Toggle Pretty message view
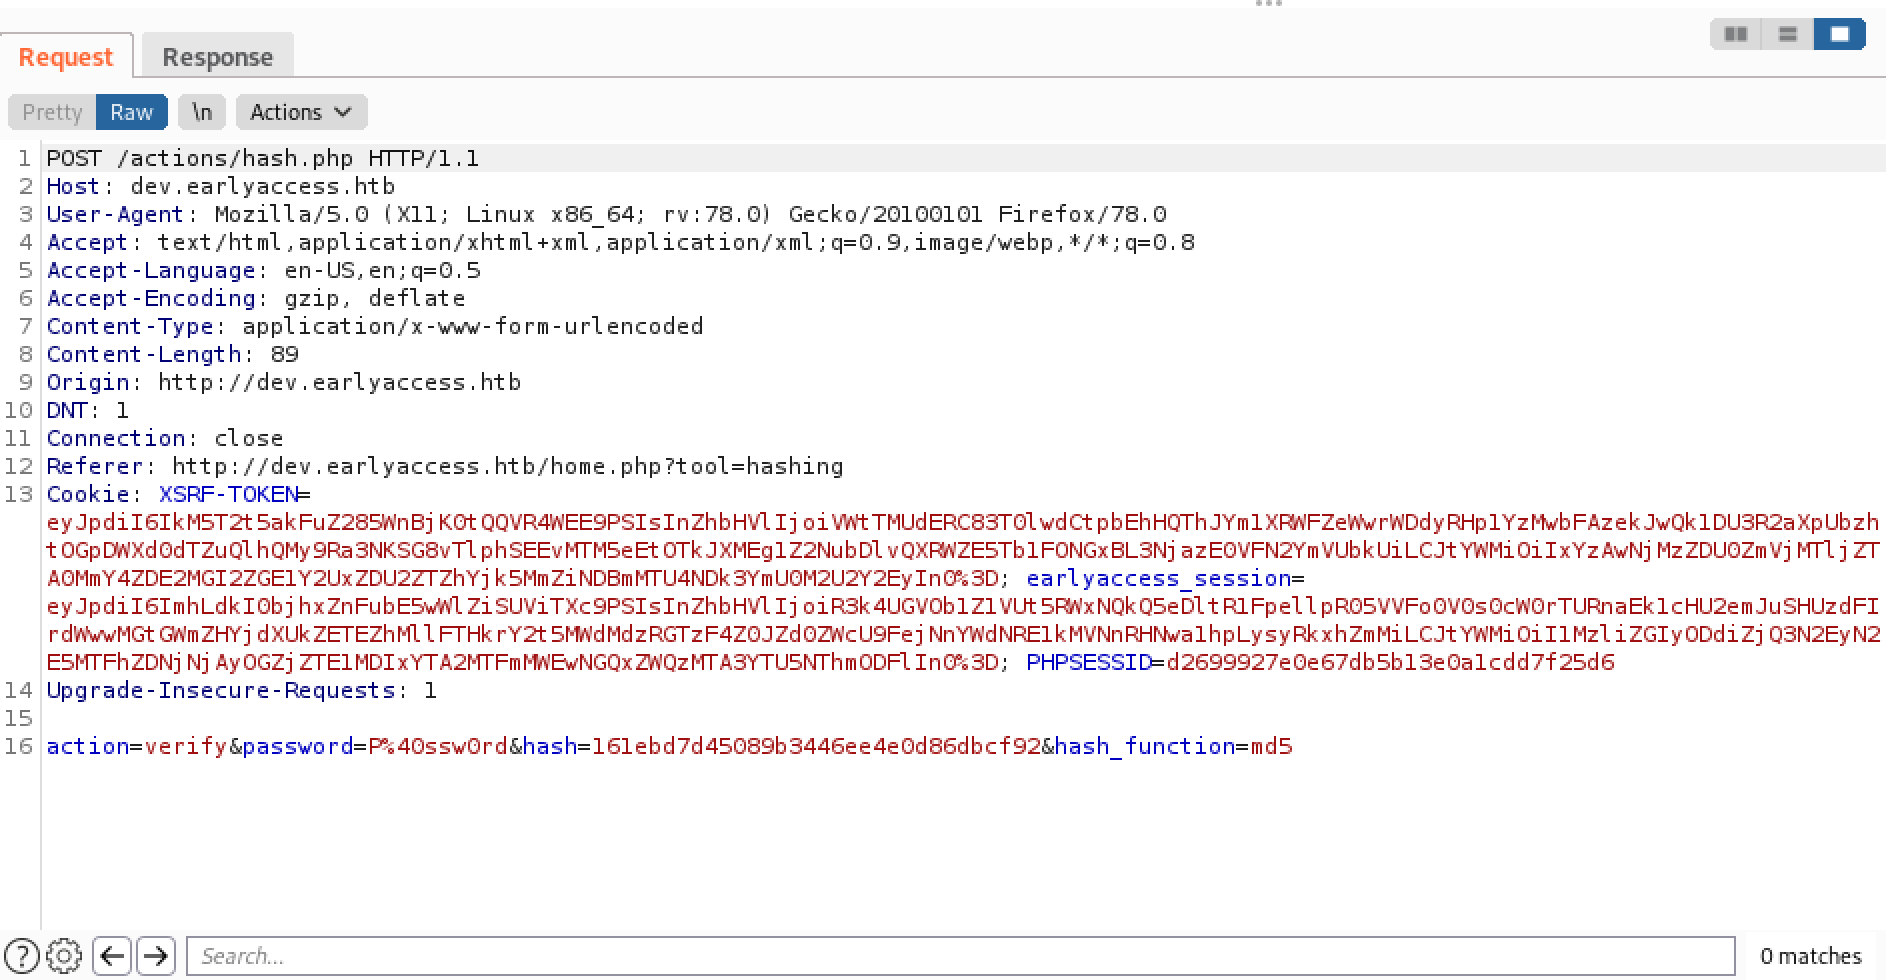The width and height of the screenshot is (1886, 980). pyautogui.click(x=52, y=112)
